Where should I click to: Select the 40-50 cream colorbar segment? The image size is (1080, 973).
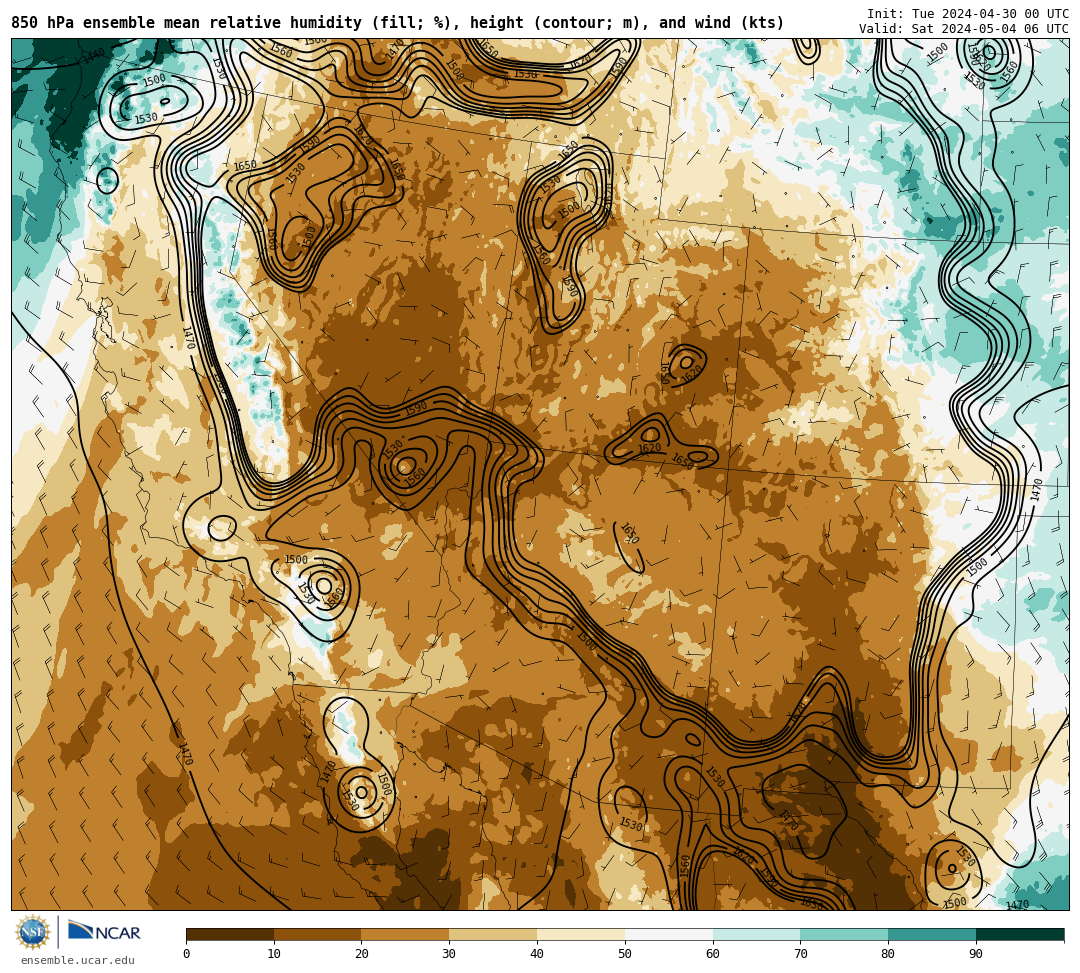581,934
